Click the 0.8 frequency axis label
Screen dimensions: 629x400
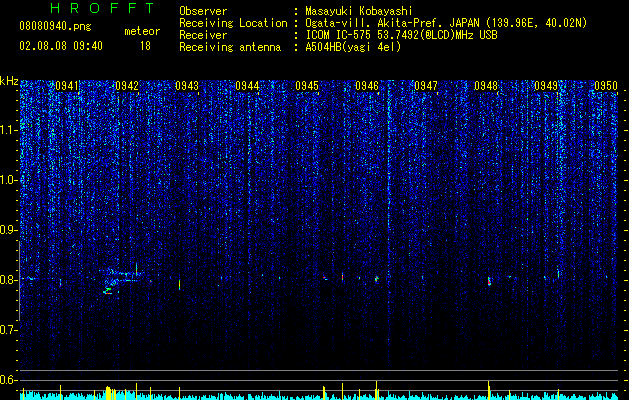coord(9,280)
